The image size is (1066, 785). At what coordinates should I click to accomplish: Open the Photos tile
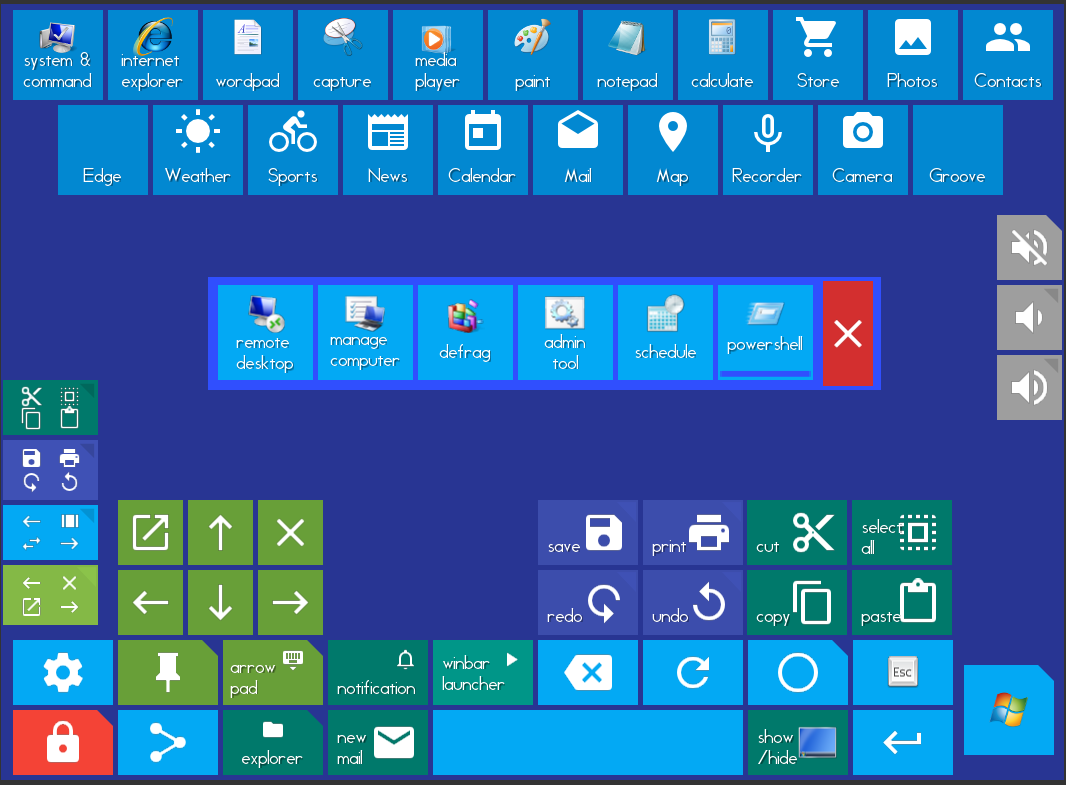click(x=912, y=55)
